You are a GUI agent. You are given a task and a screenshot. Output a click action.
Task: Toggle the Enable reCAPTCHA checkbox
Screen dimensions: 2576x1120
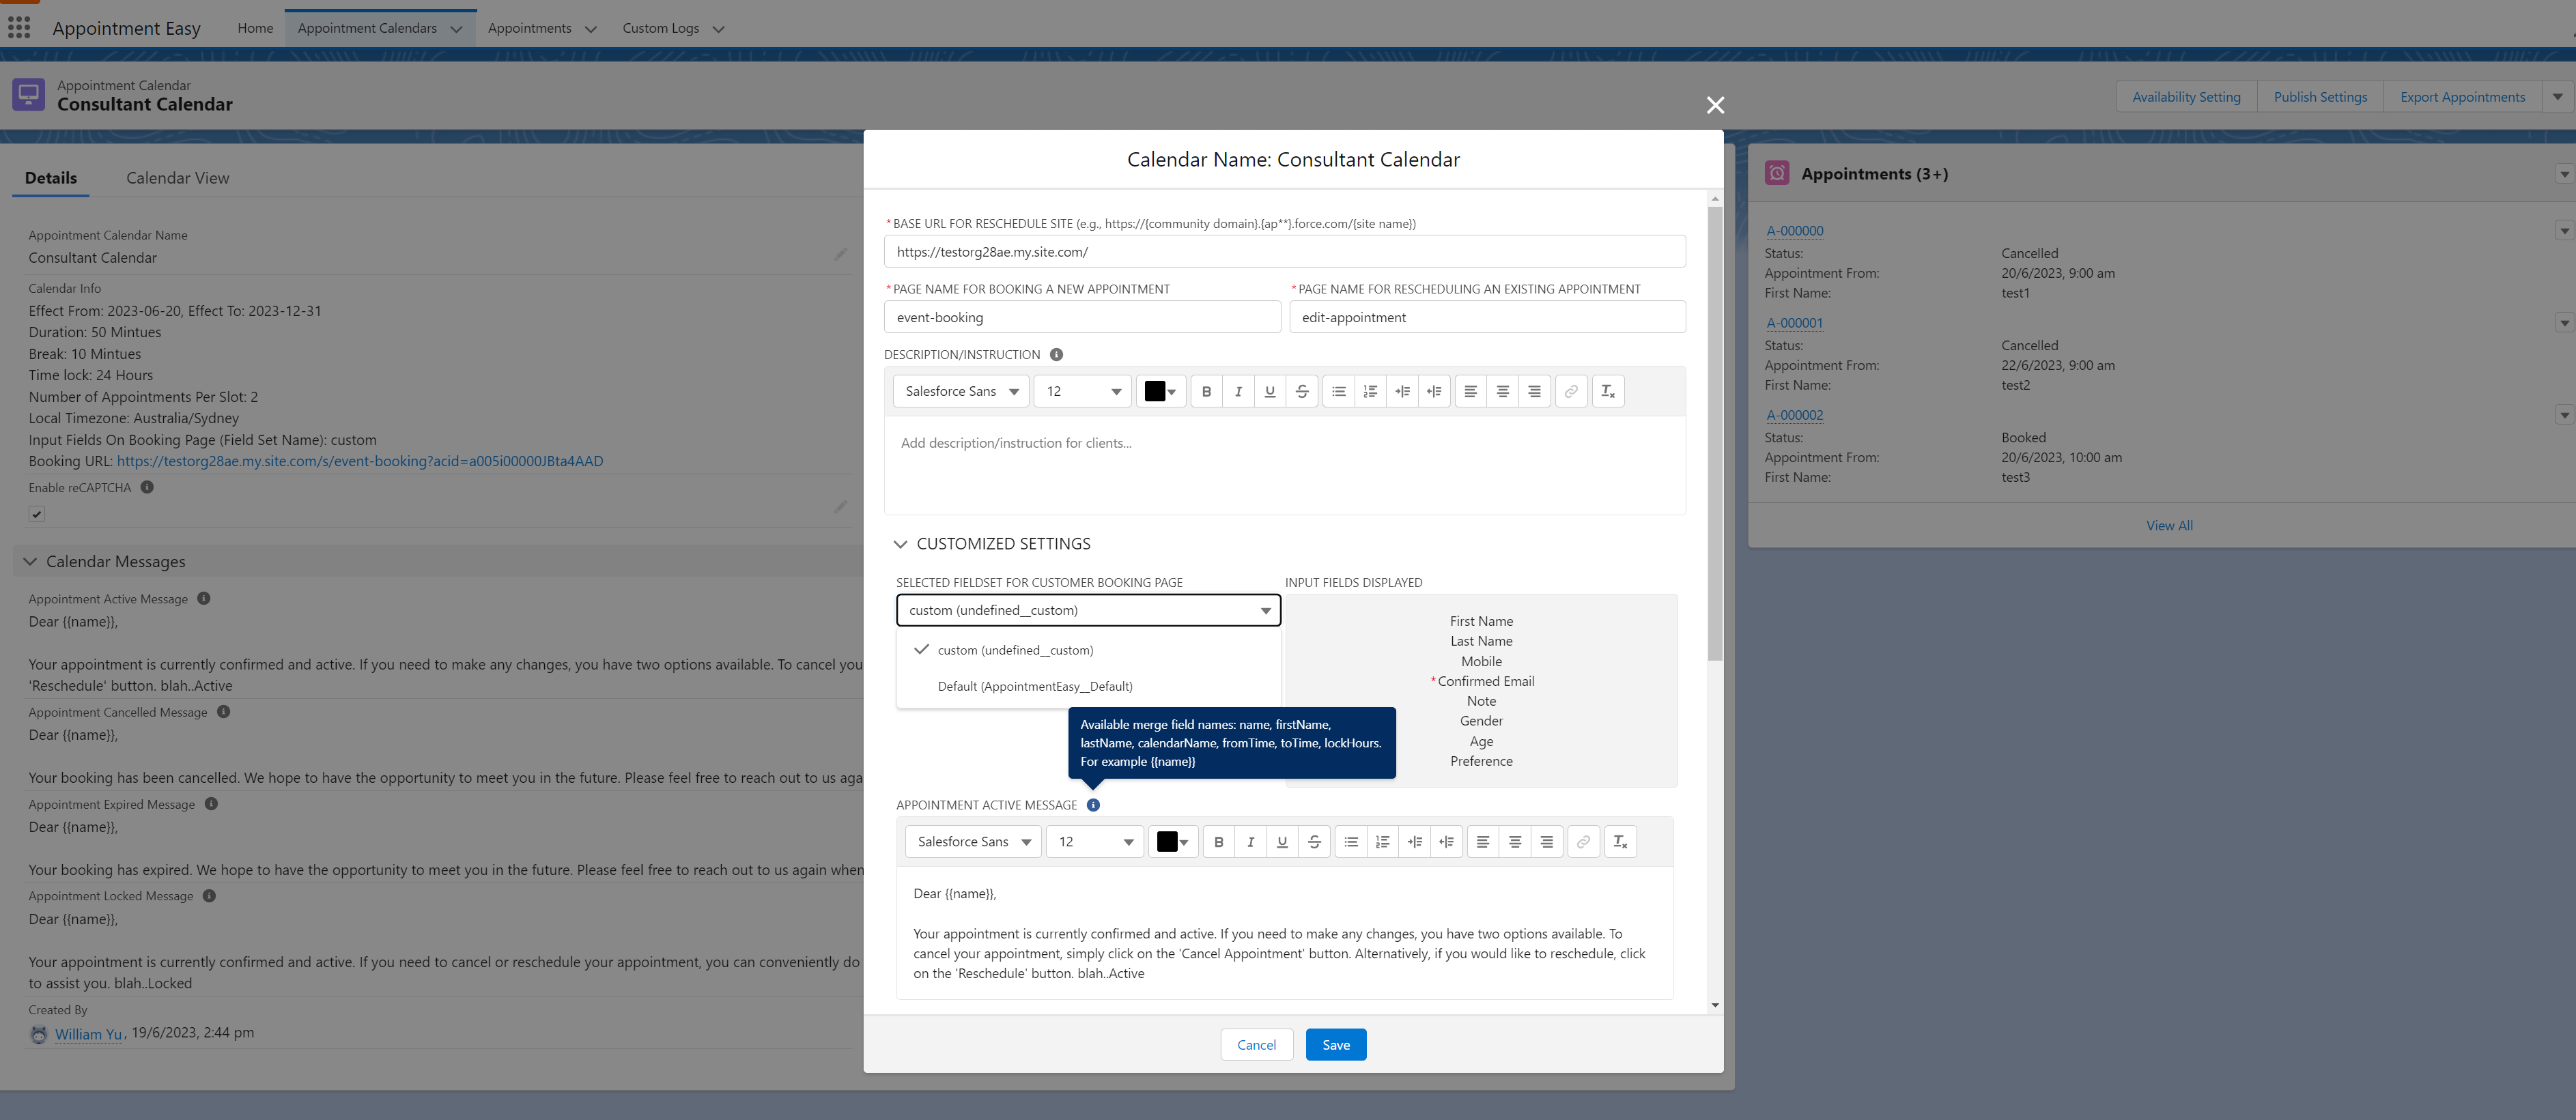tap(37, 514)
